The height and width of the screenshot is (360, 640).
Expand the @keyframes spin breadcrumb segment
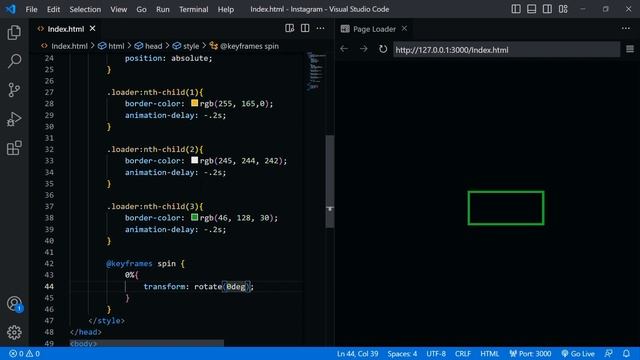tap(249, 46)
